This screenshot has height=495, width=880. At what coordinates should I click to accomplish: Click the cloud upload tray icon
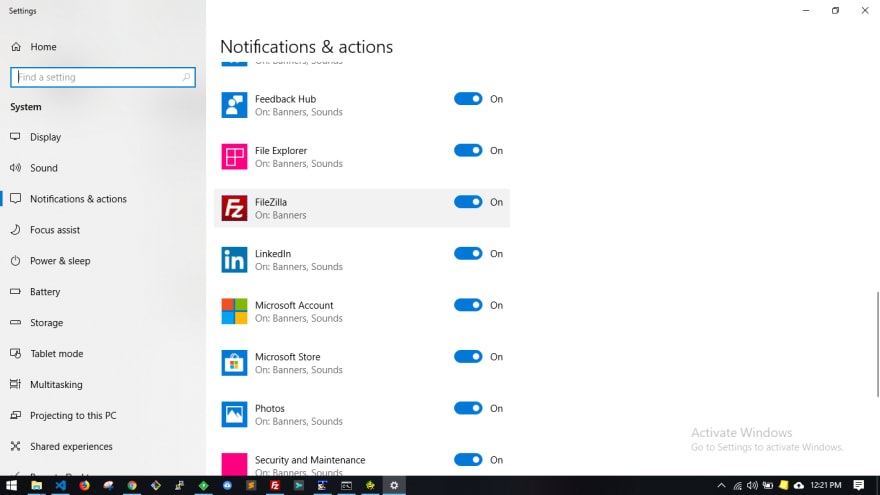(x=799, y=485)
